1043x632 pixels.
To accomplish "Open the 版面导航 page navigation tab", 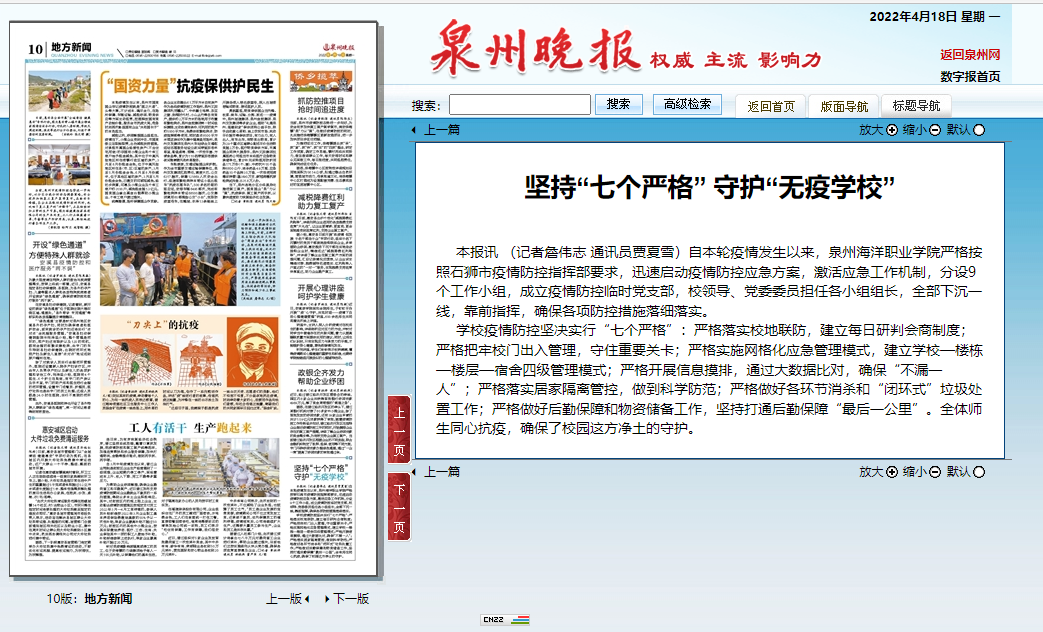I will [844, 106].
